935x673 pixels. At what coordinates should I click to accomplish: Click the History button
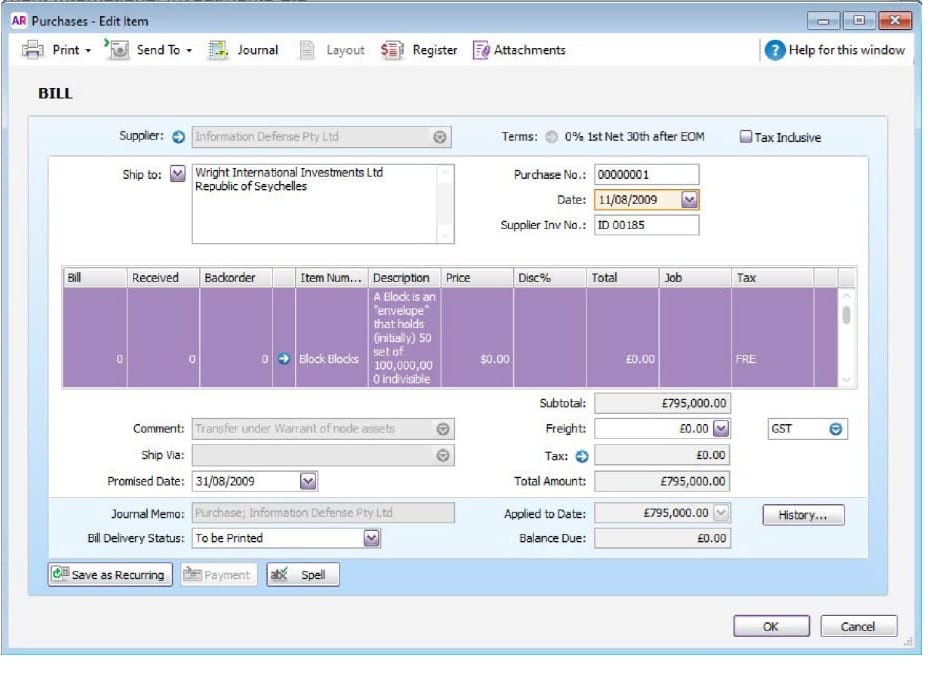(803, 515)
